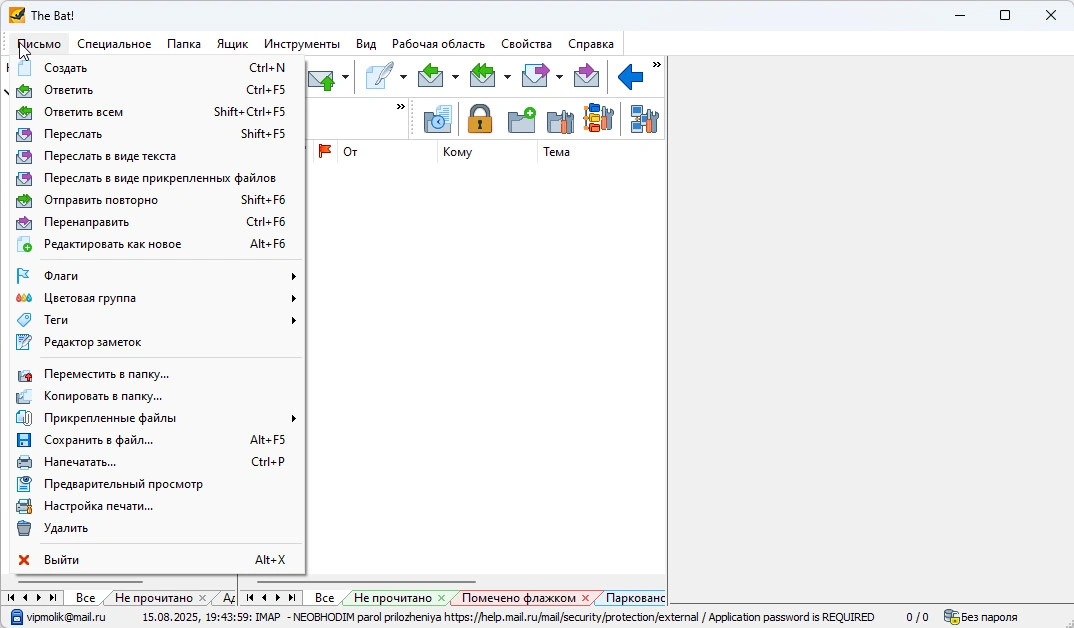This screenshot has height=628, width=1074.
Task: Select Переслать в виде текста
Action: tap(158, 155)
